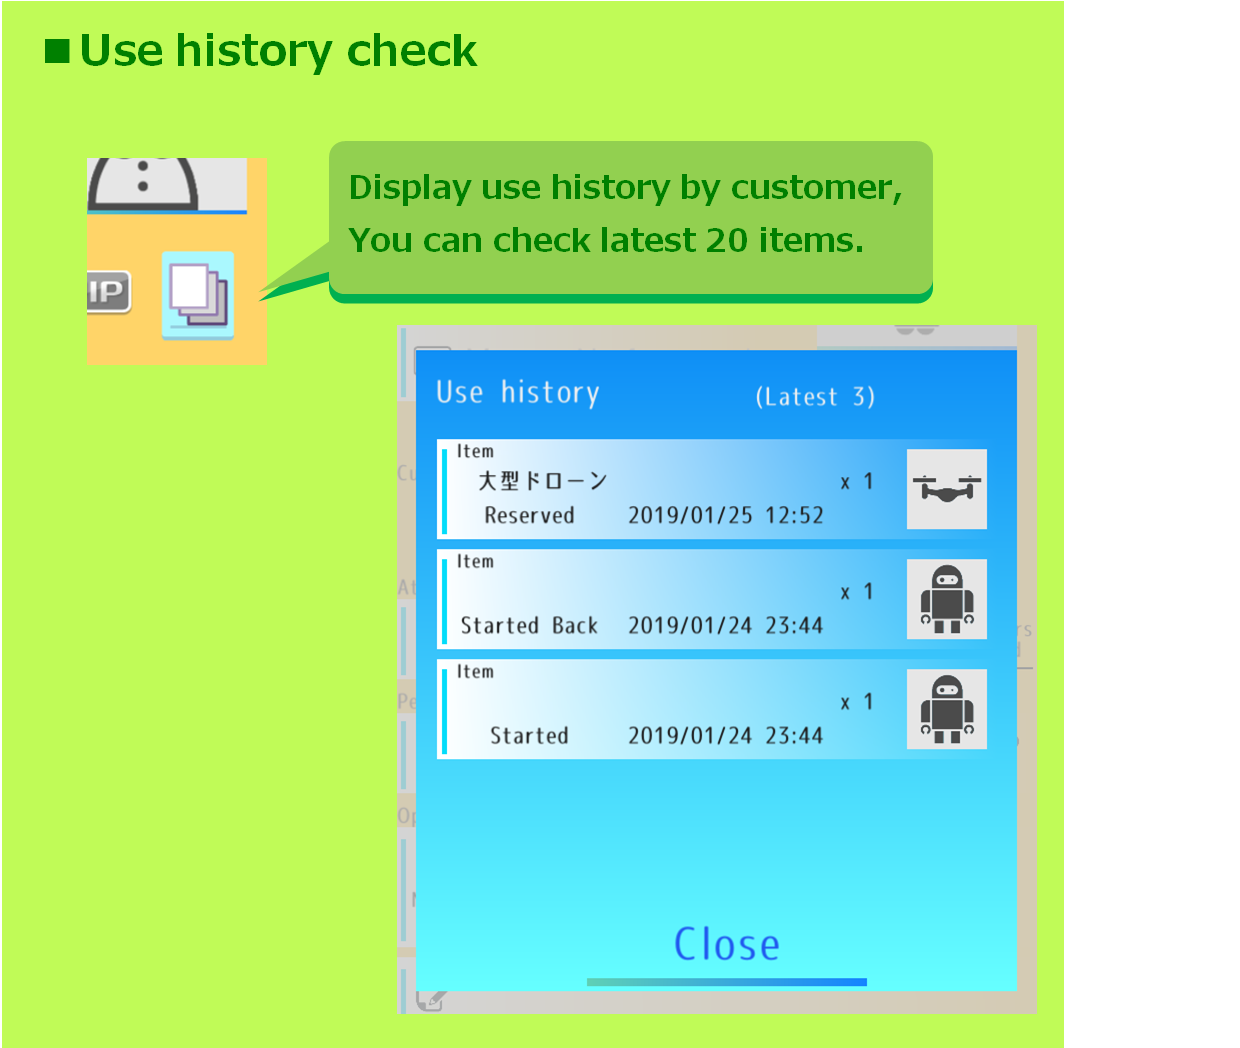Click the drone thumbnail icon
Viewport: 1240px width, 1048px height.
click(946, 489)
